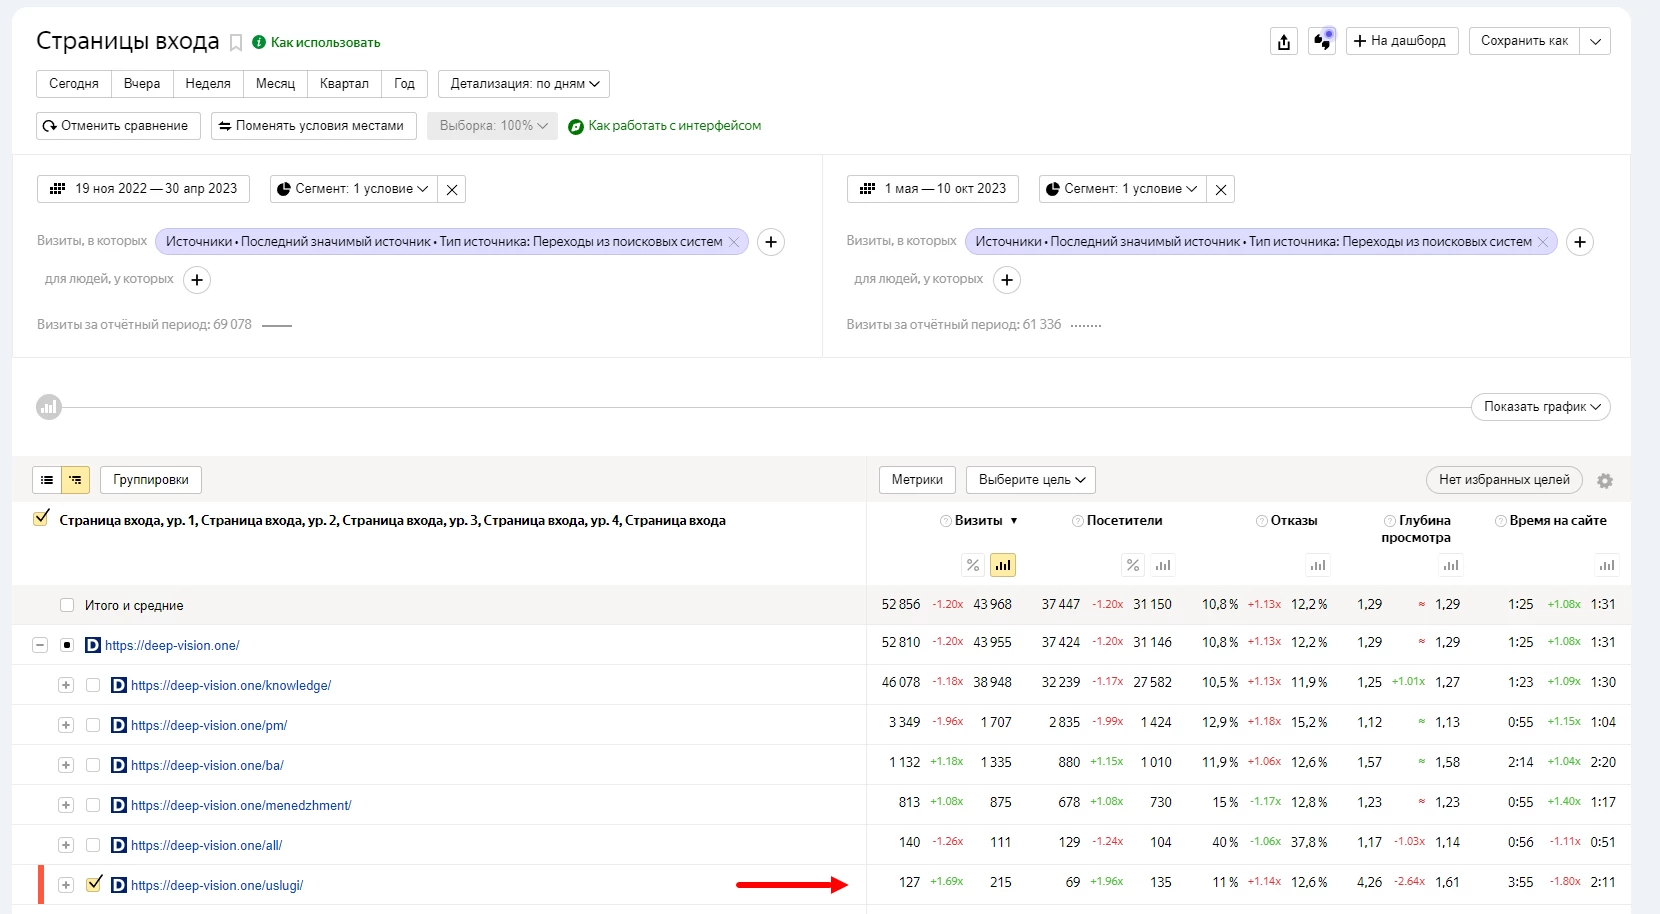Viewport: 1660px width, 914px height.
Task: Click the round chart icon on the slider line
Action: click(49, 407)
